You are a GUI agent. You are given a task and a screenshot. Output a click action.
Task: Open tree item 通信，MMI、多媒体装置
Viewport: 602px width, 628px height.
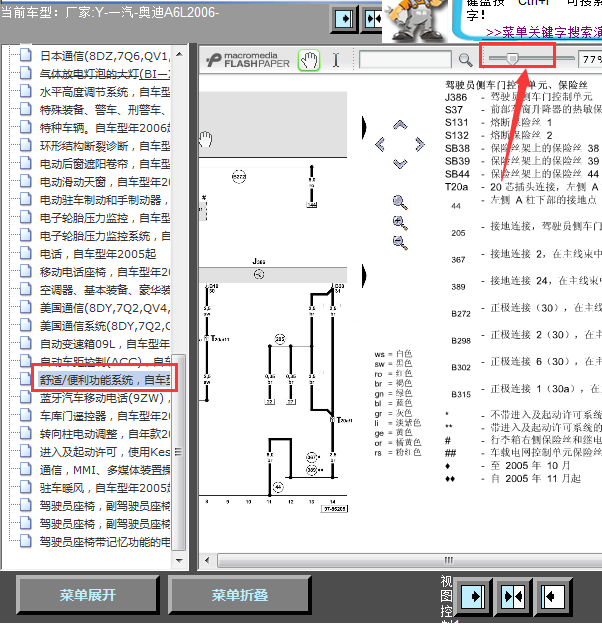coord(105,470)
